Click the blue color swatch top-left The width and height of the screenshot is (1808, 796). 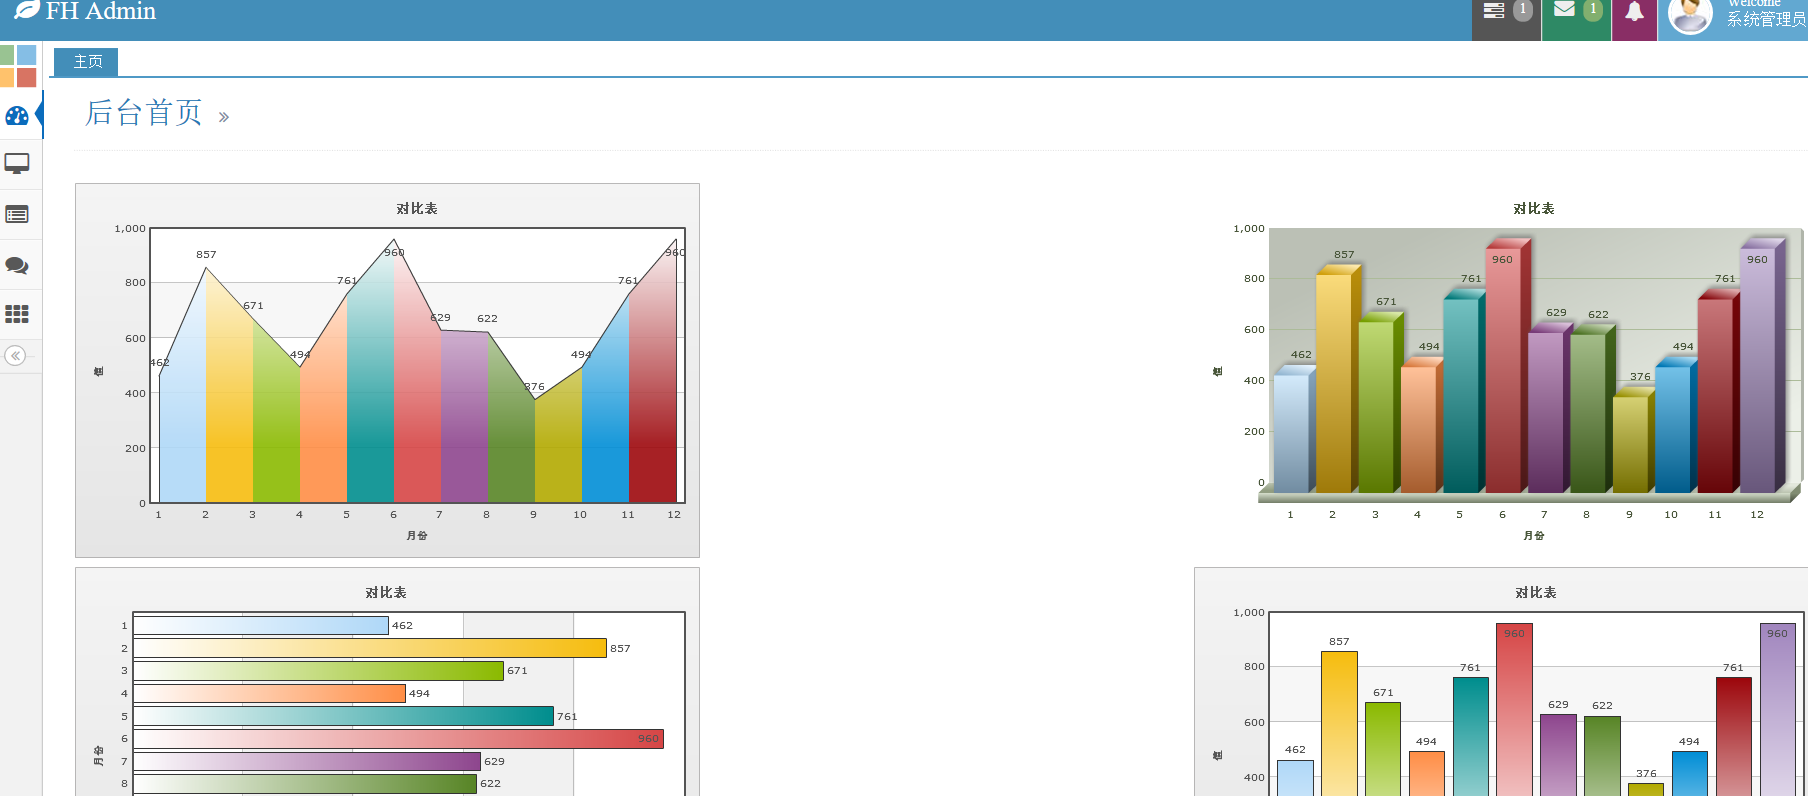tap(27, 55)
